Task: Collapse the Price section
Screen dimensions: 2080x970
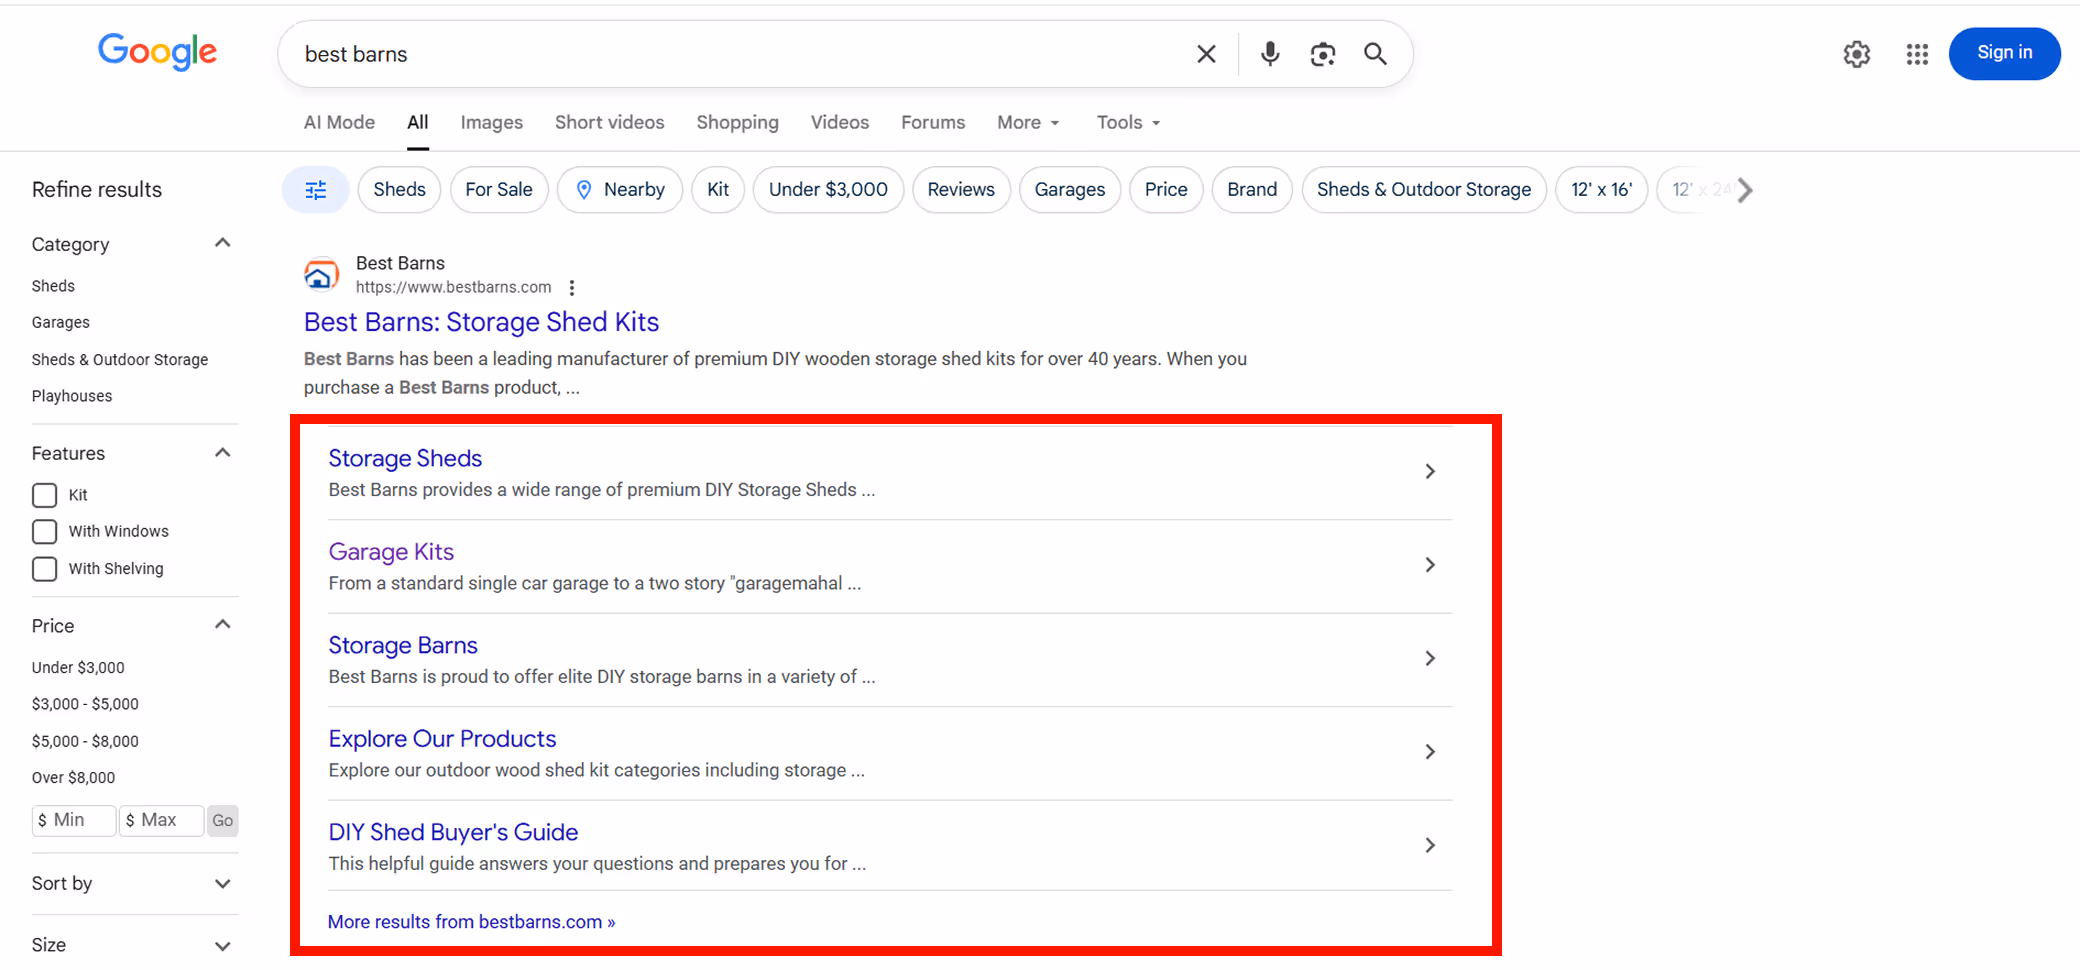Action: click(223, 625)
